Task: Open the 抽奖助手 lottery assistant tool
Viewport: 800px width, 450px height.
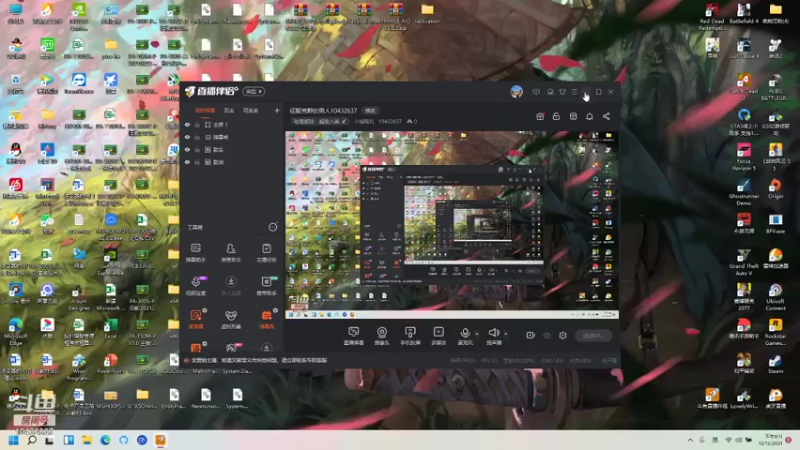Action: tap(266, 285)
